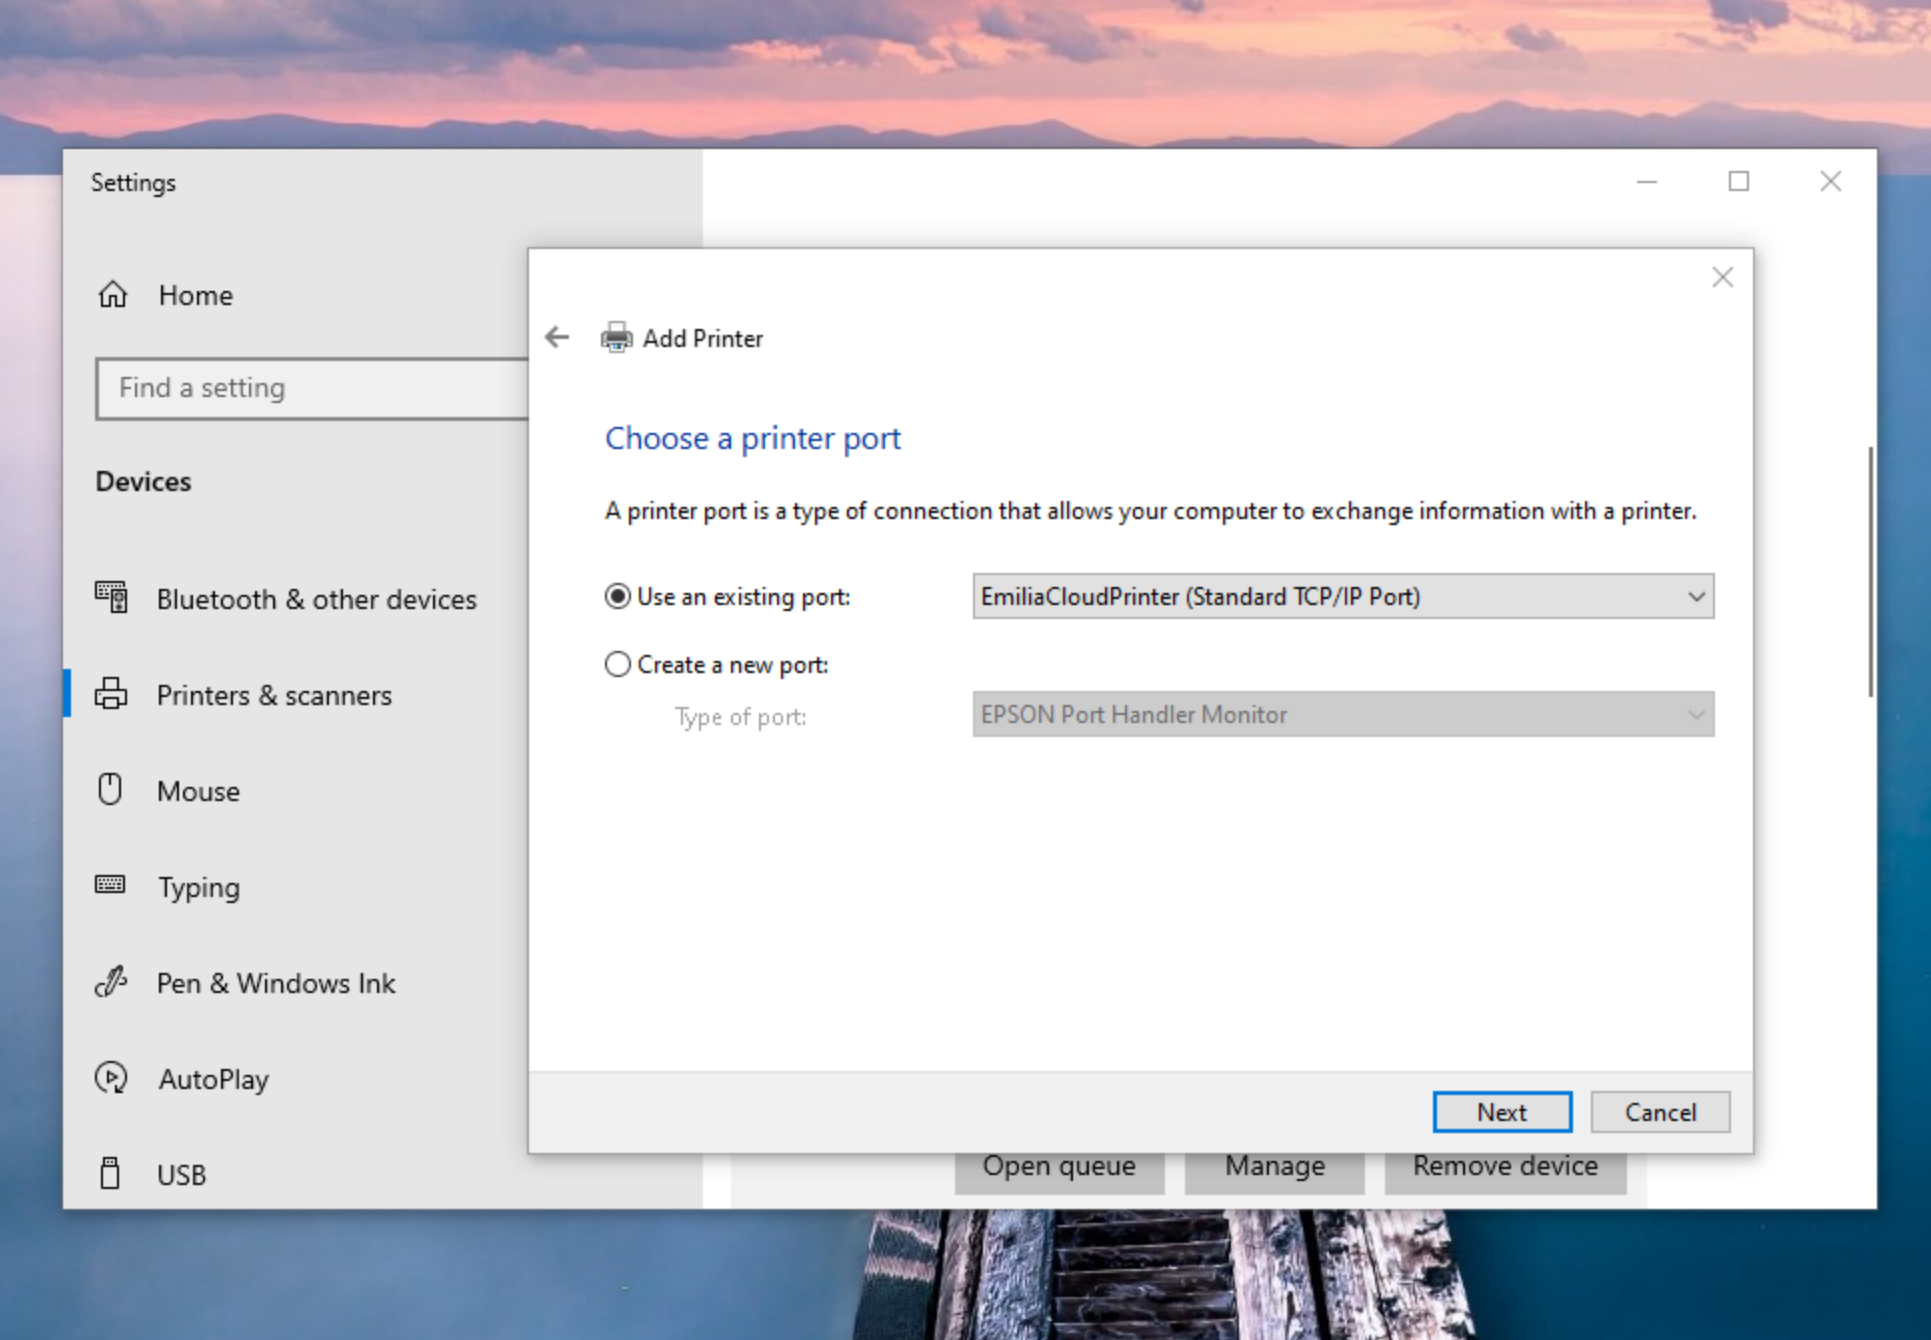
Task: Select the Create a new port option
Action: coord(618,664)
